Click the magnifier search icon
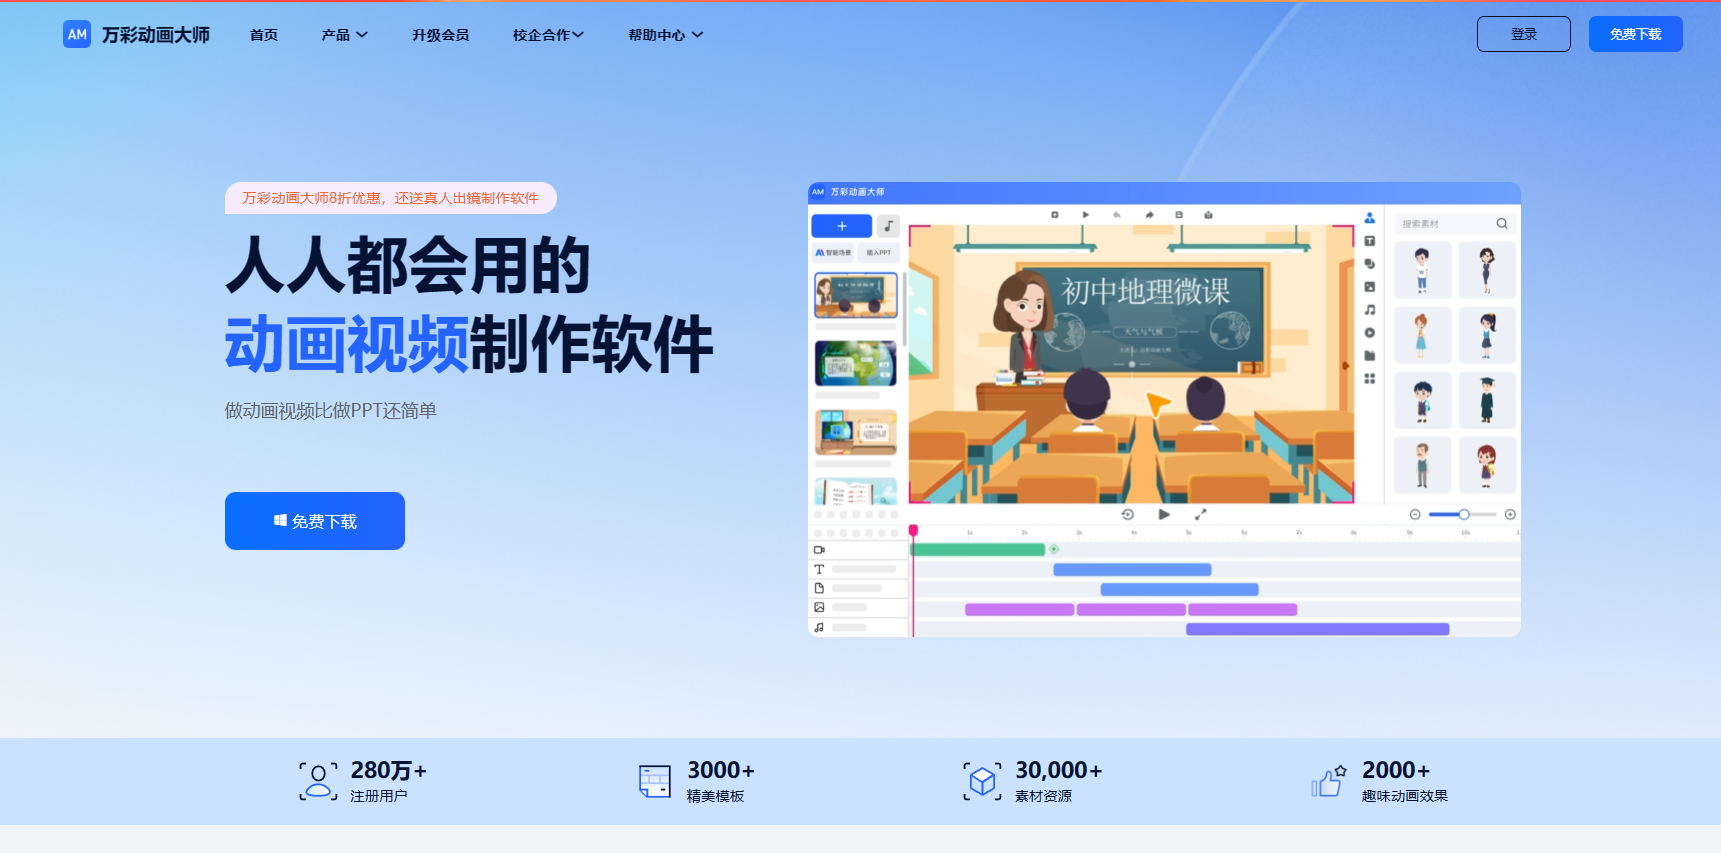 point(1502,224)
